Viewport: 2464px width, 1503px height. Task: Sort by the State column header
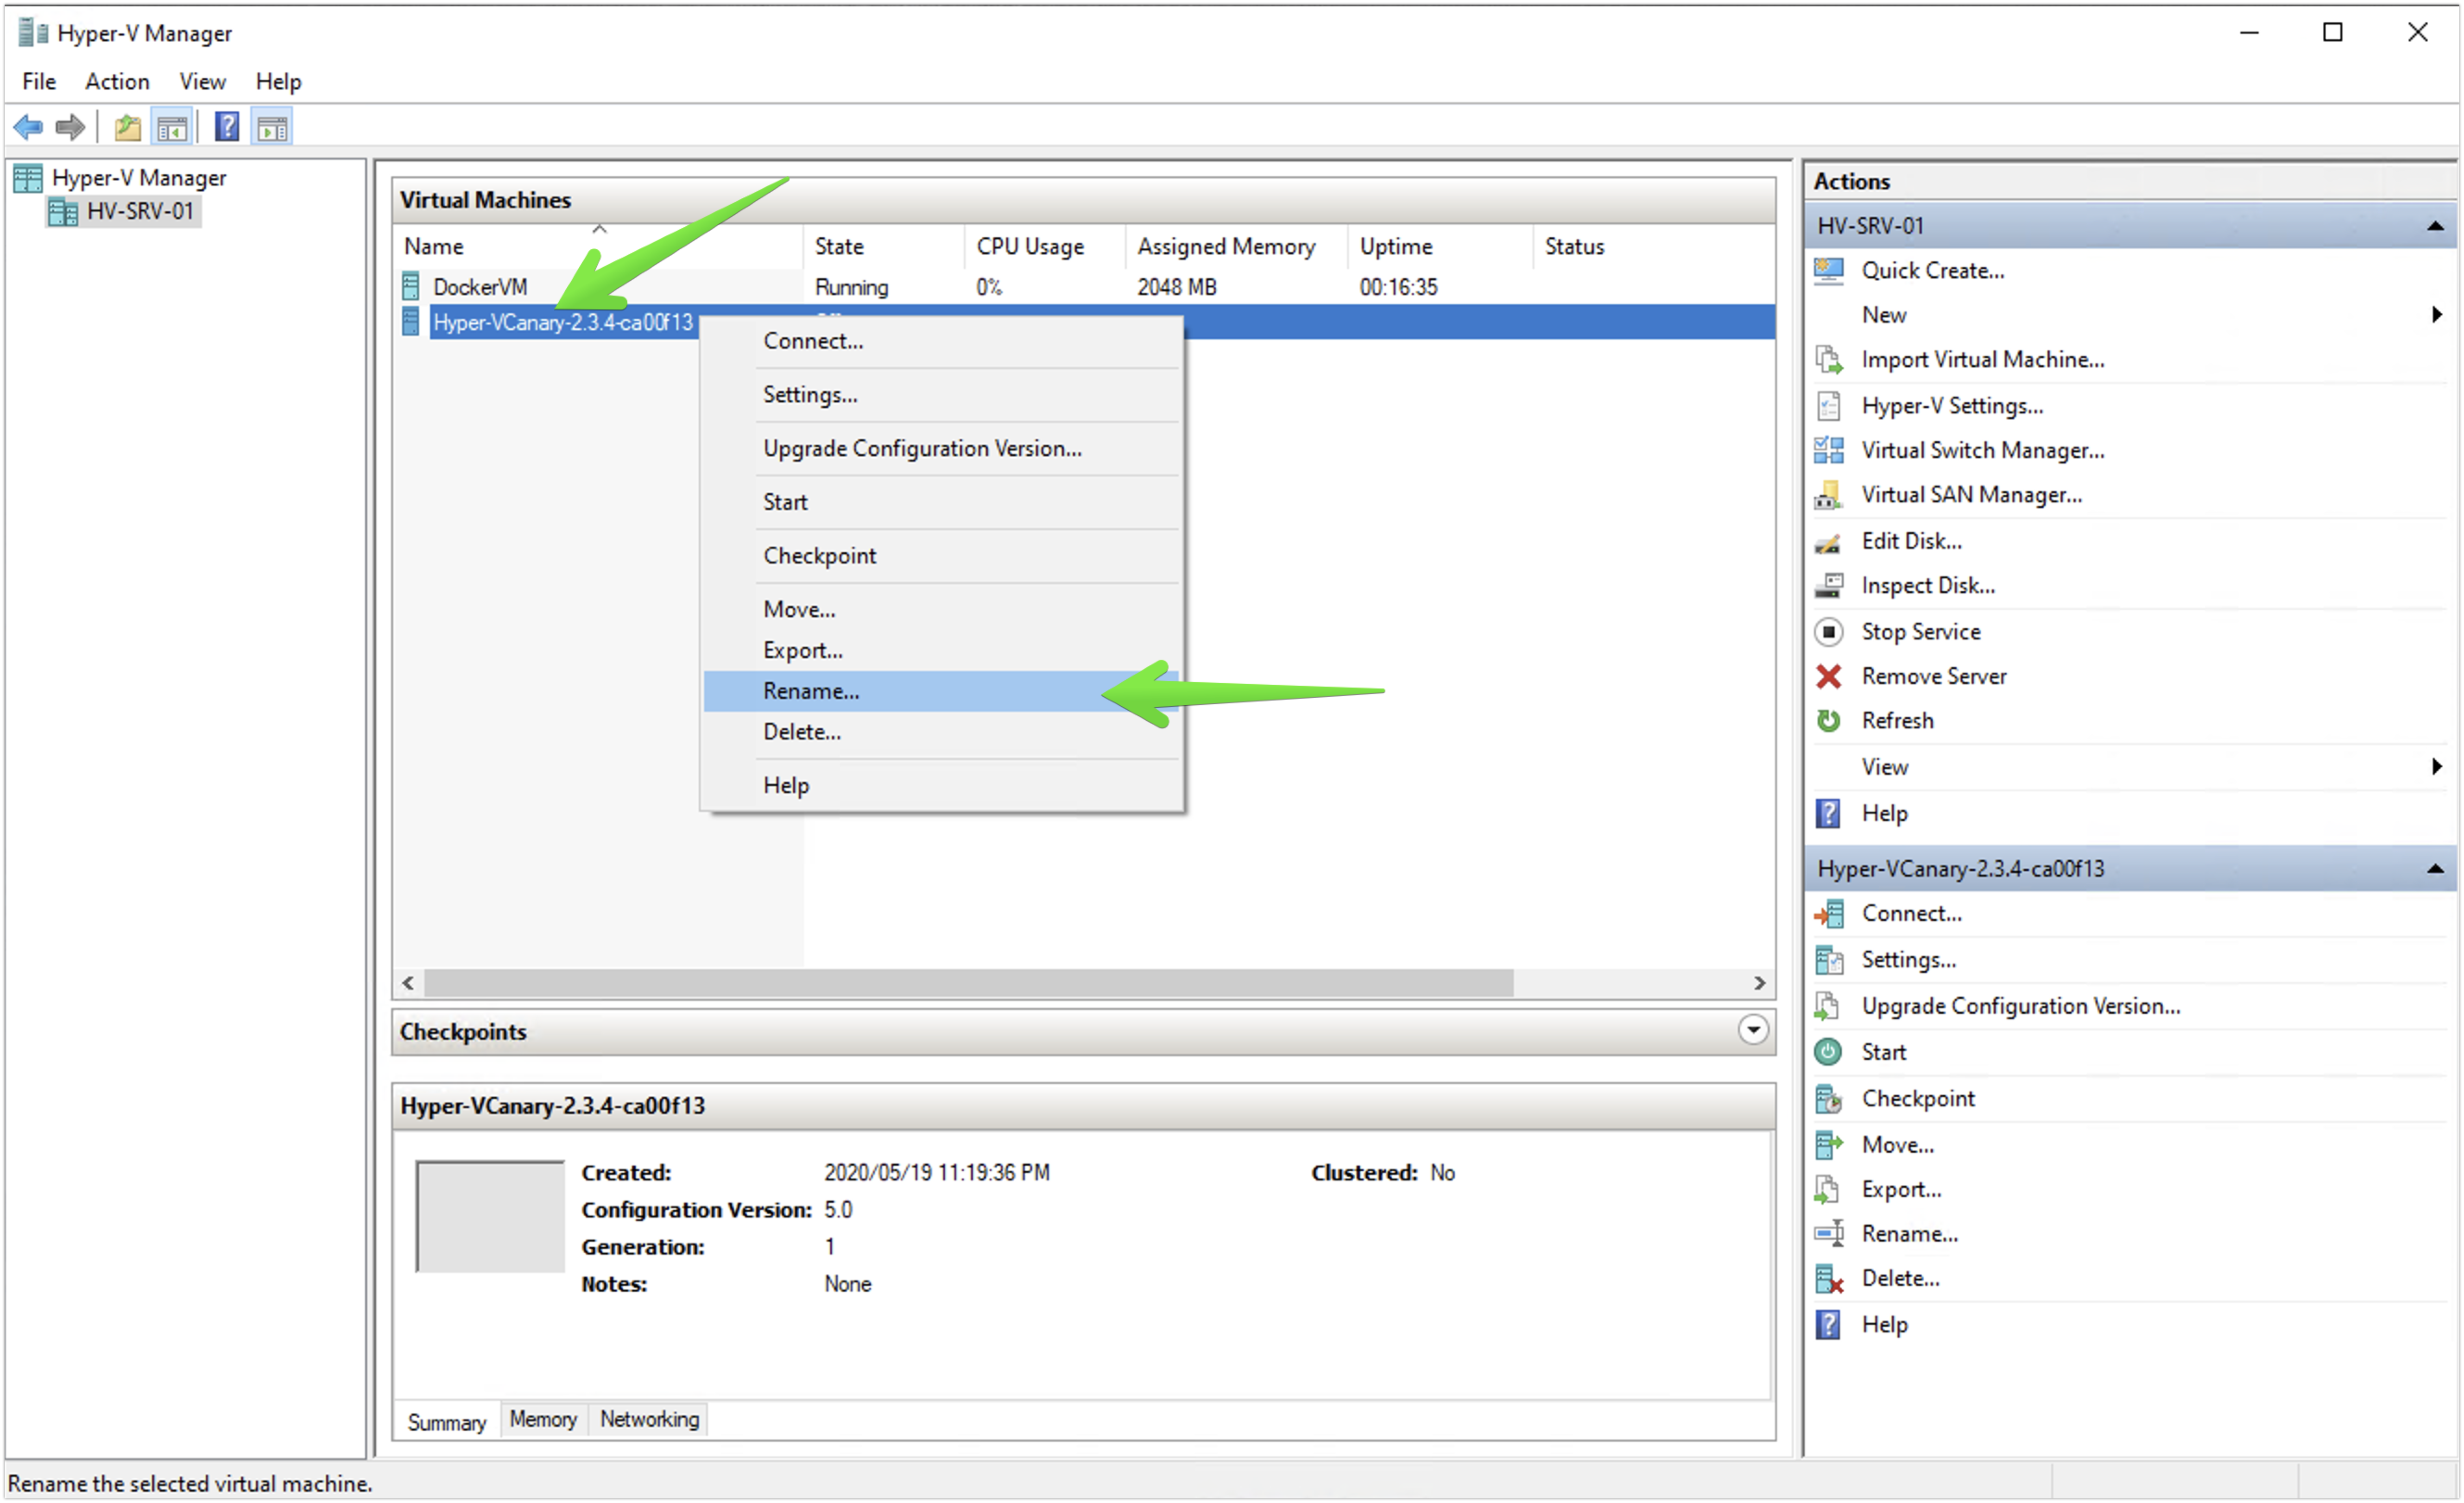point(884,246)
